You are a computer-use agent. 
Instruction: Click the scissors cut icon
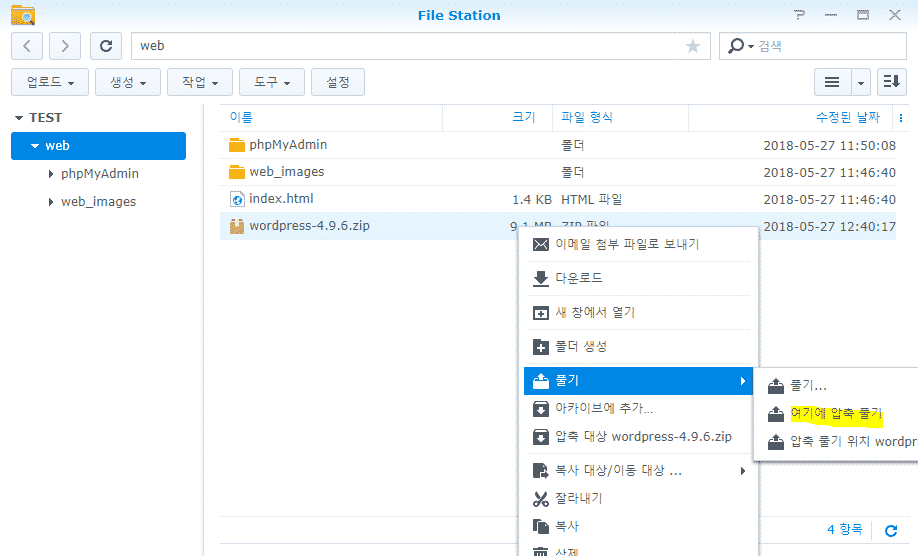pos(540,499)
